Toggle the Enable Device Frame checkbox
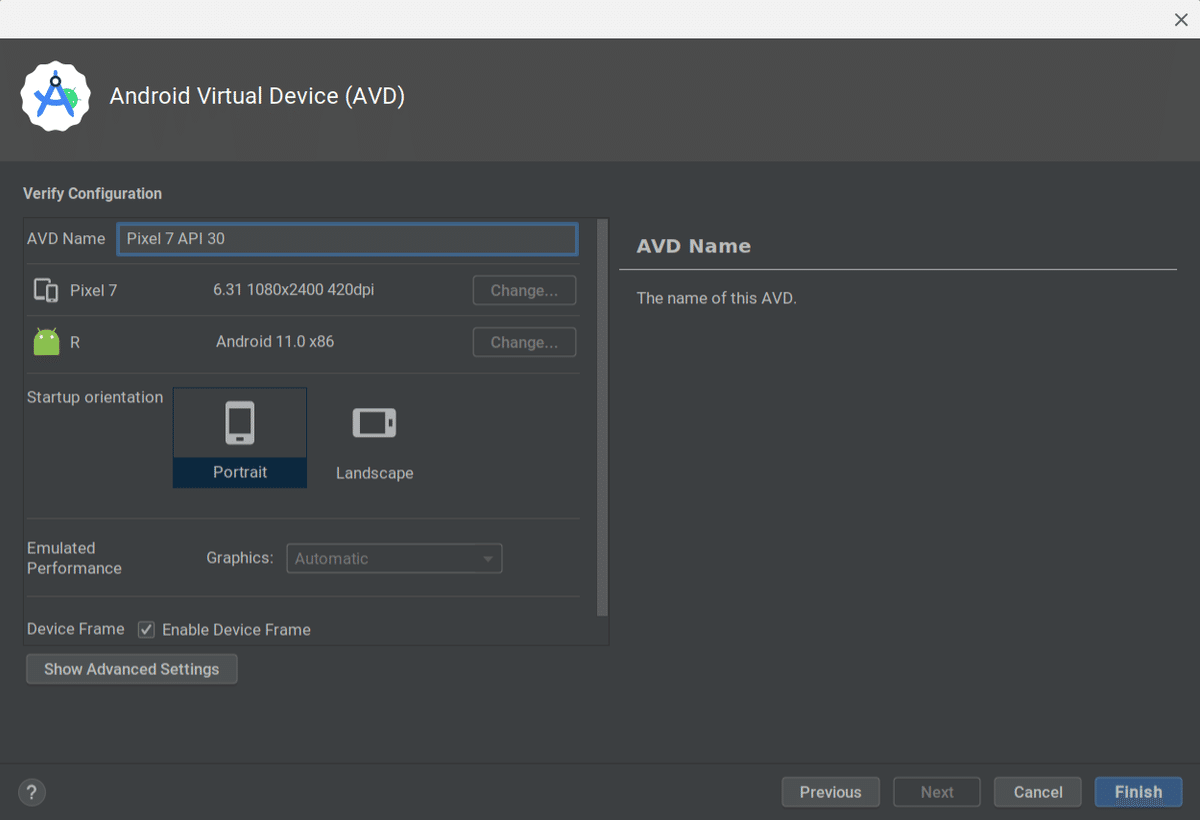The image size is (1200, 820). [146, 629]
